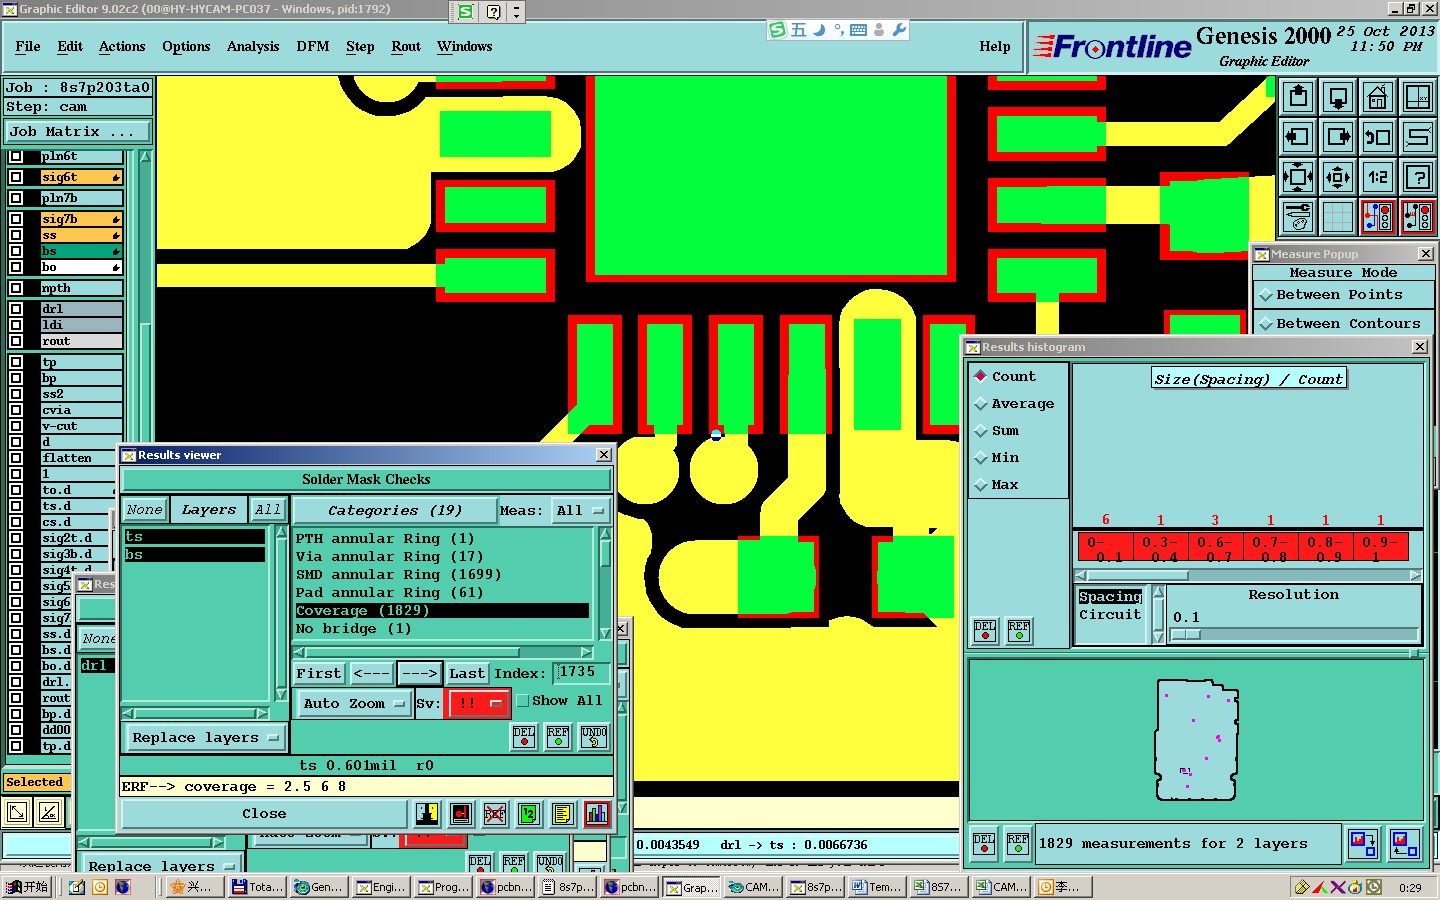Screen dimensions: 1440x900
Task: Open the Categories (19) selector
Action: pyautogui.click(x=395, y=510)
